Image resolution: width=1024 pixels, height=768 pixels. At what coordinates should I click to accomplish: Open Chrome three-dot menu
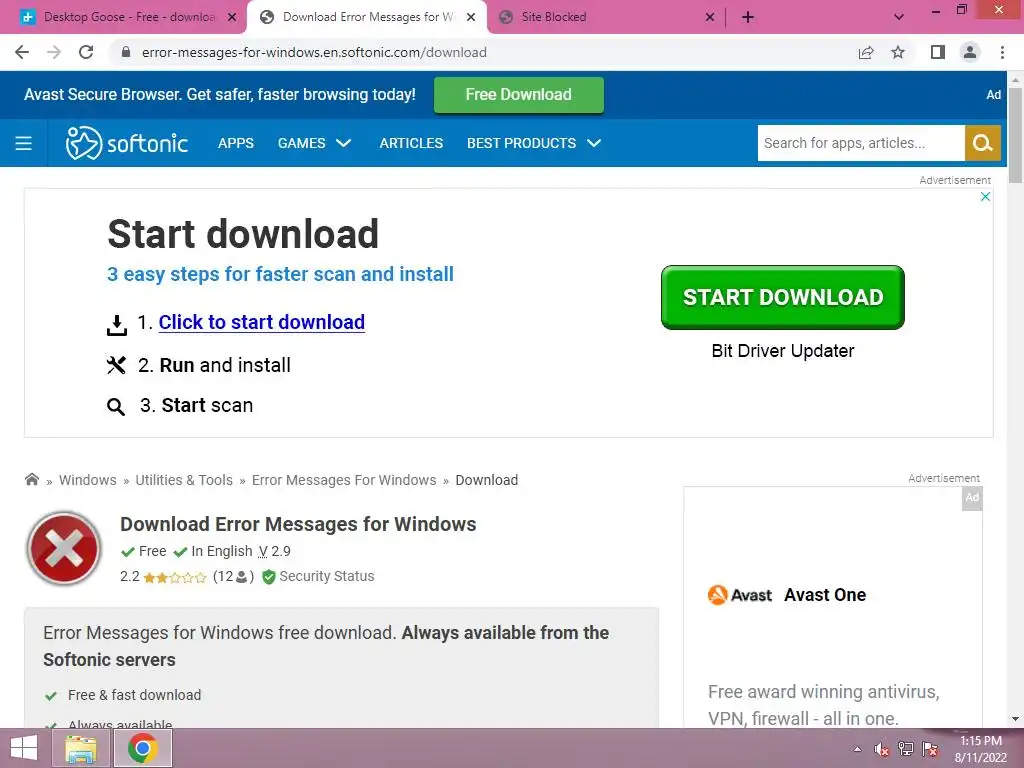coord(1002,52)
